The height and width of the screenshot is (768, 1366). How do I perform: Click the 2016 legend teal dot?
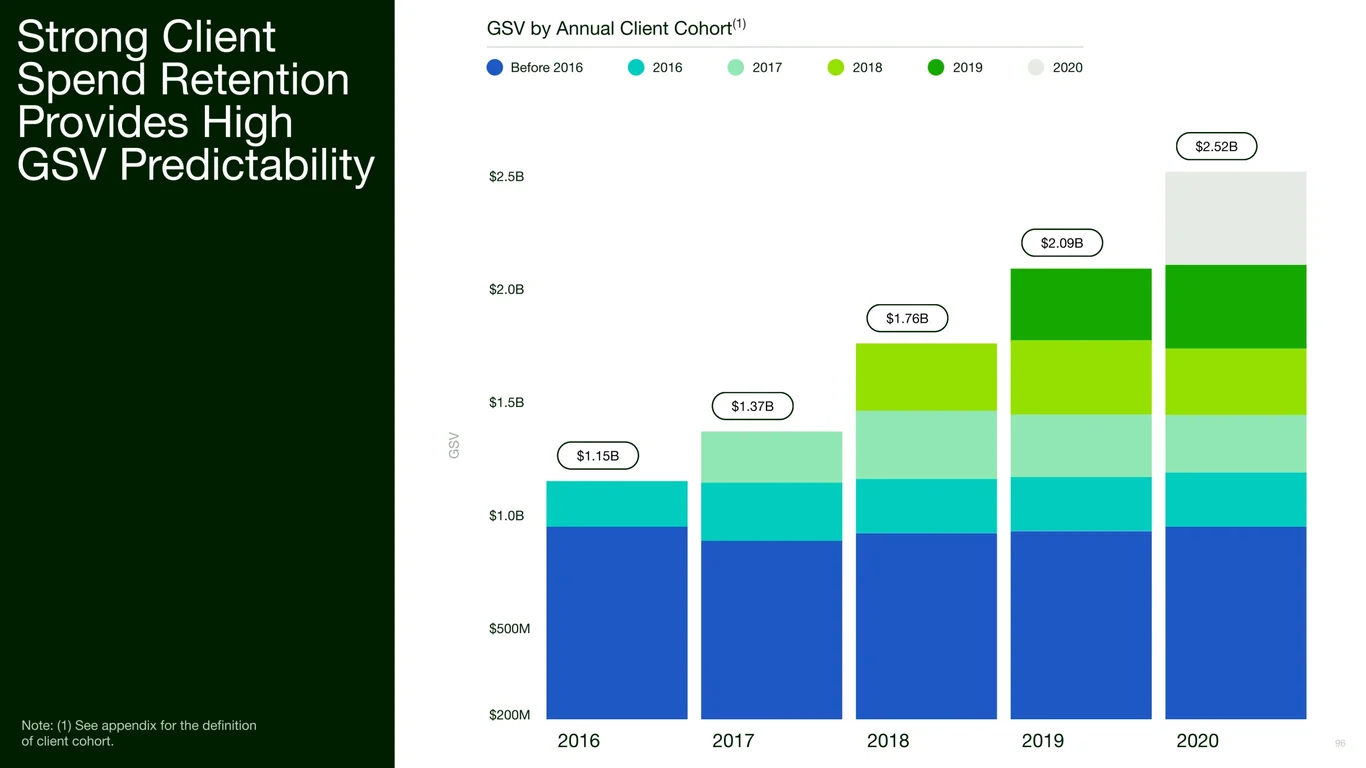click(x=636, y=68)
